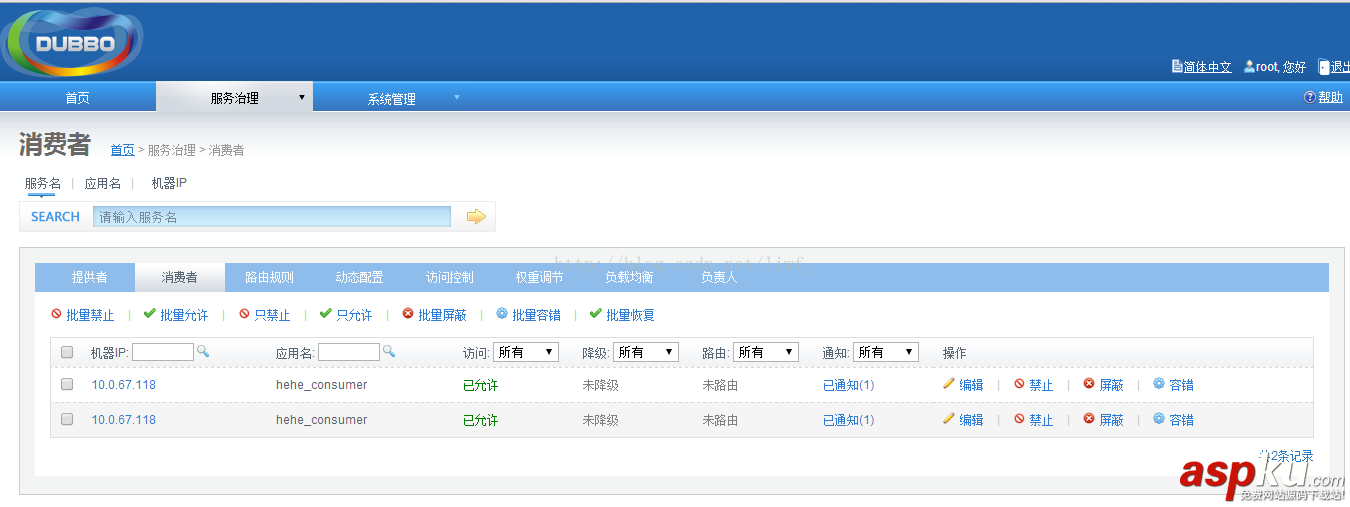Select the 服务名 search type
This screenshot has height=507, width=1350.
(43, 183)
